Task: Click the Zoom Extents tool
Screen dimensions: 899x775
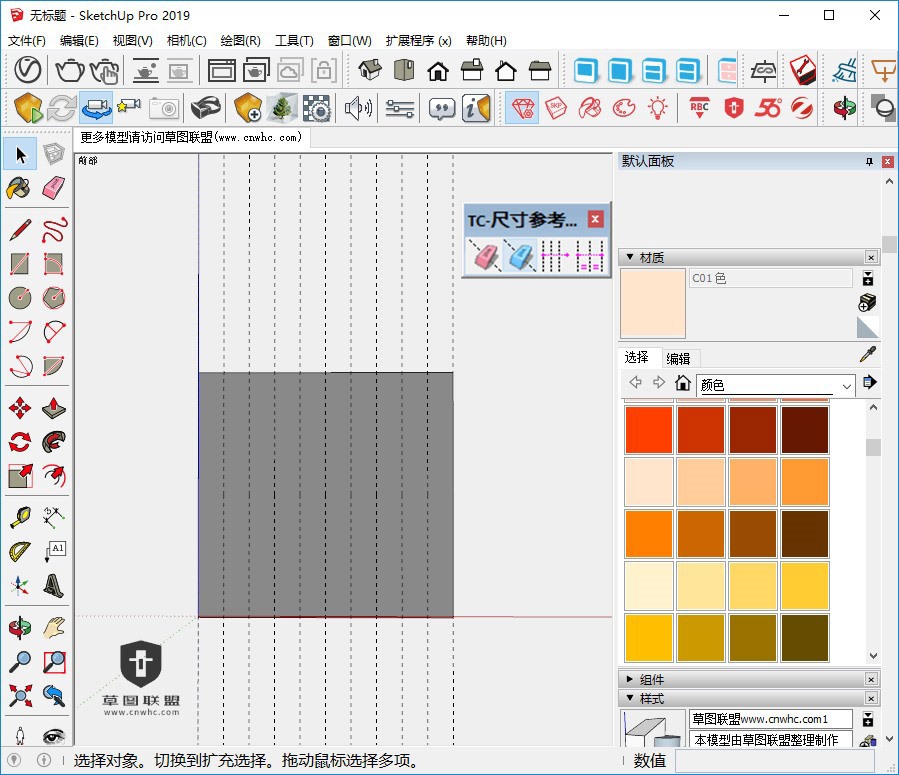Action: pyautogui.click(x=19, y=694)
